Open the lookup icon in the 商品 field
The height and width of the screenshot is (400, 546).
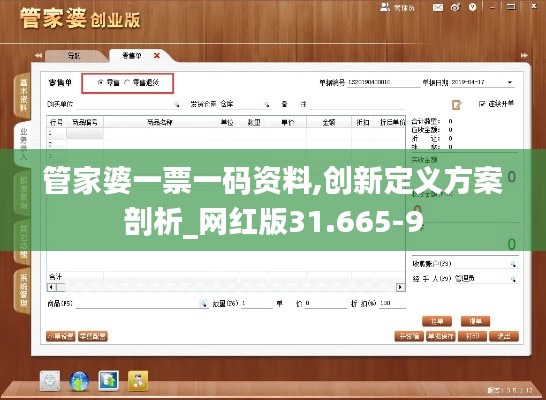click(203, 304)
